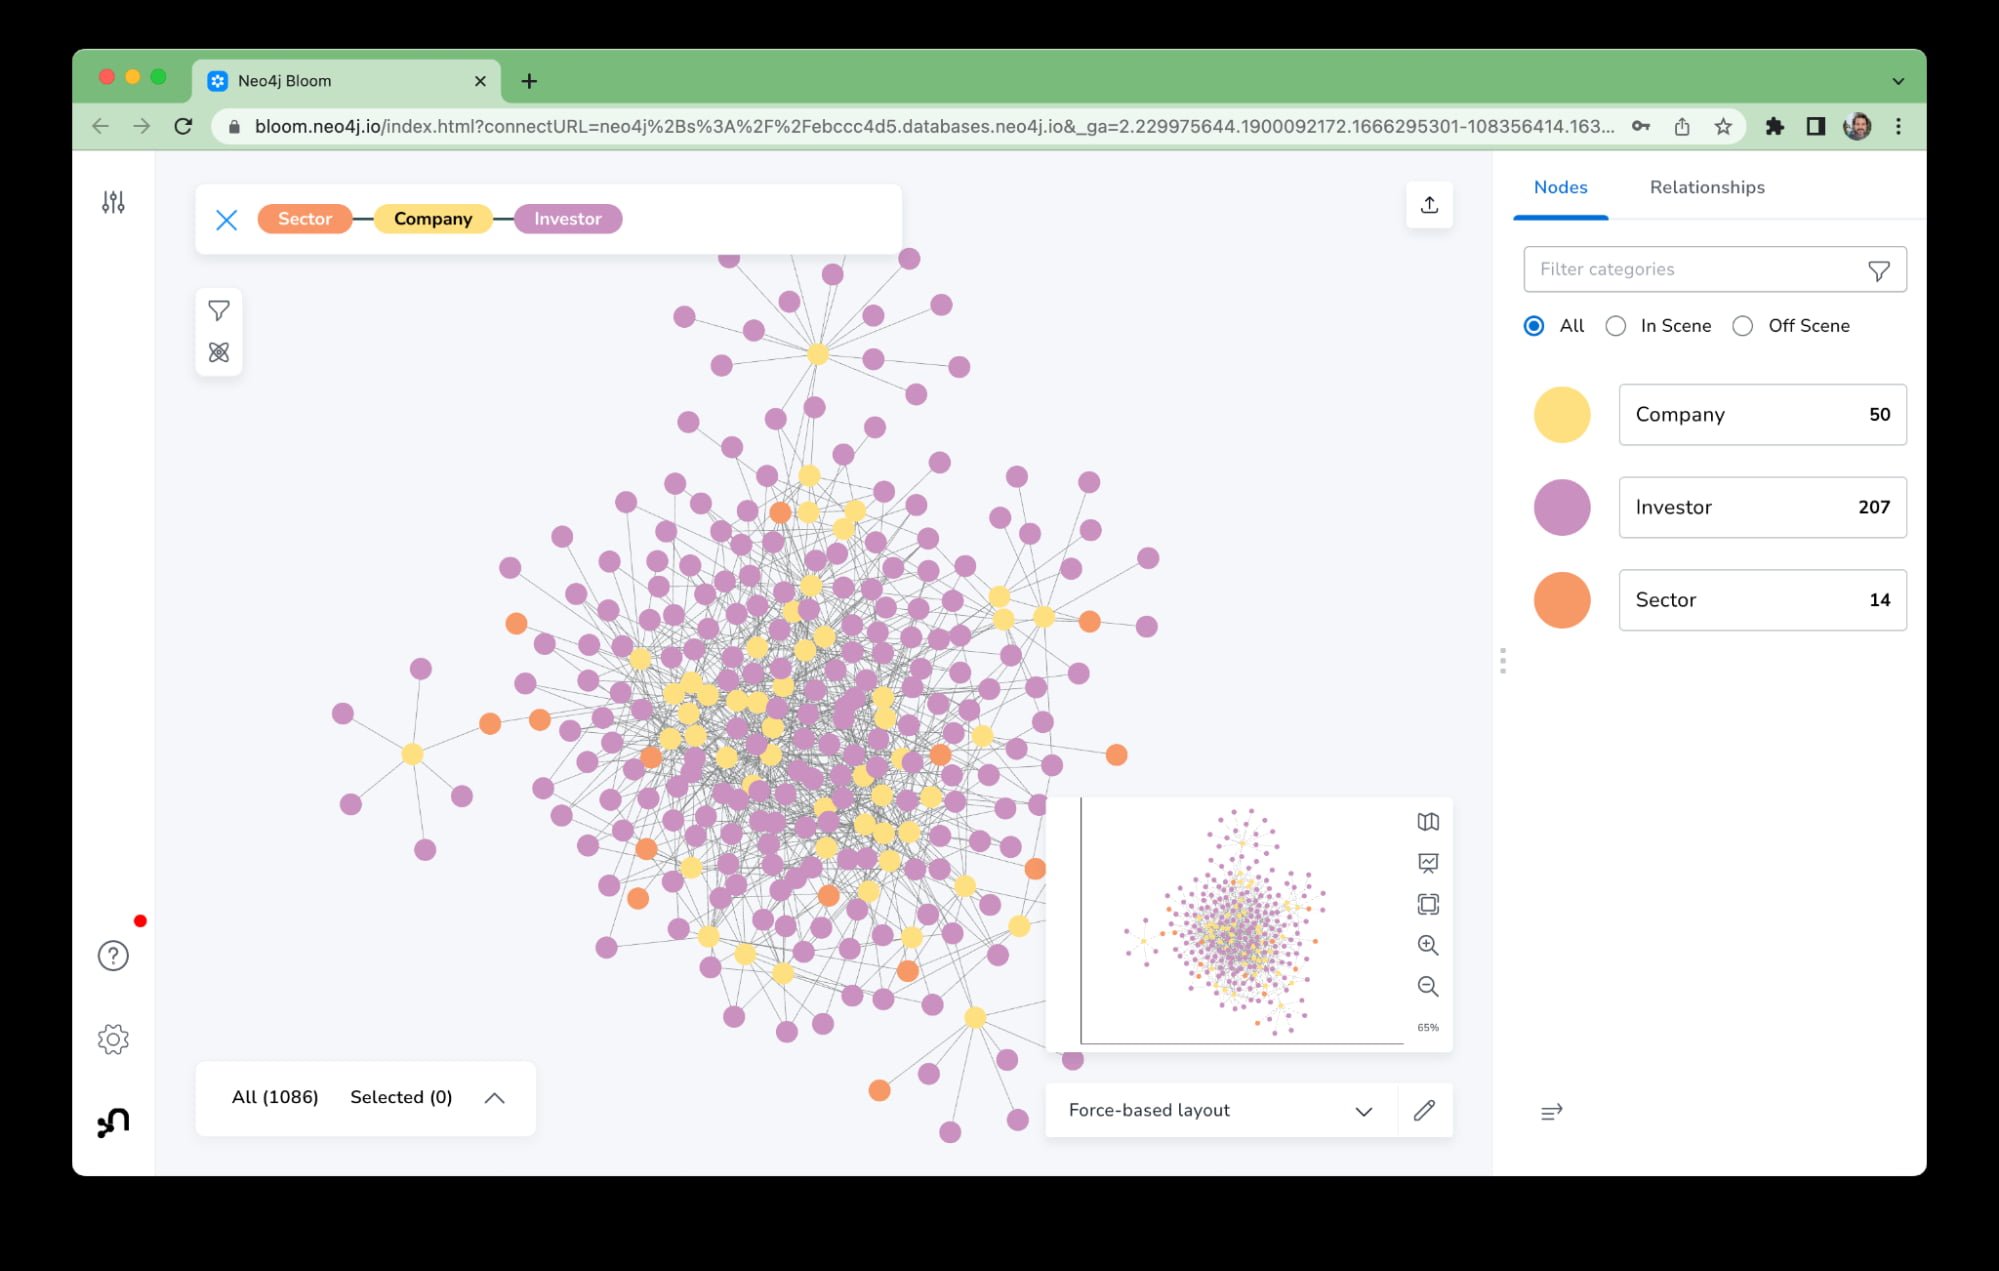This screenshot has width=1999, height=1271.
Task: Click the lasso/selection scatter icon
Action: 219,351
